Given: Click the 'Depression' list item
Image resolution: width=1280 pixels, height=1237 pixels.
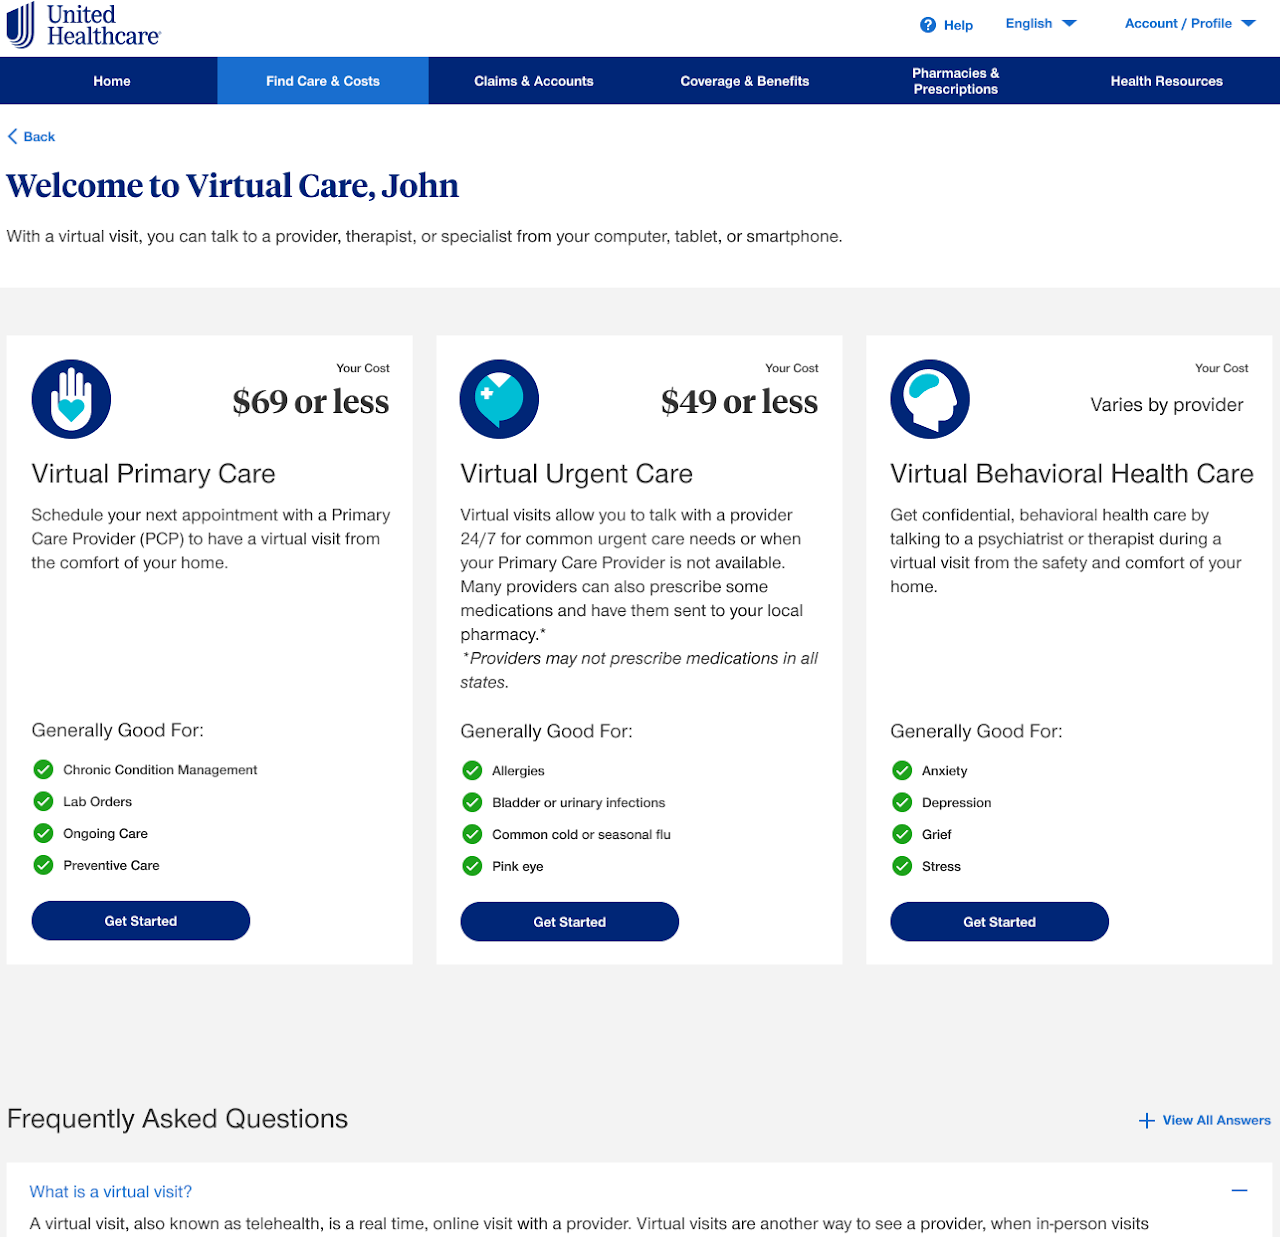Looking at the screenshot, I should click(957, 803).
